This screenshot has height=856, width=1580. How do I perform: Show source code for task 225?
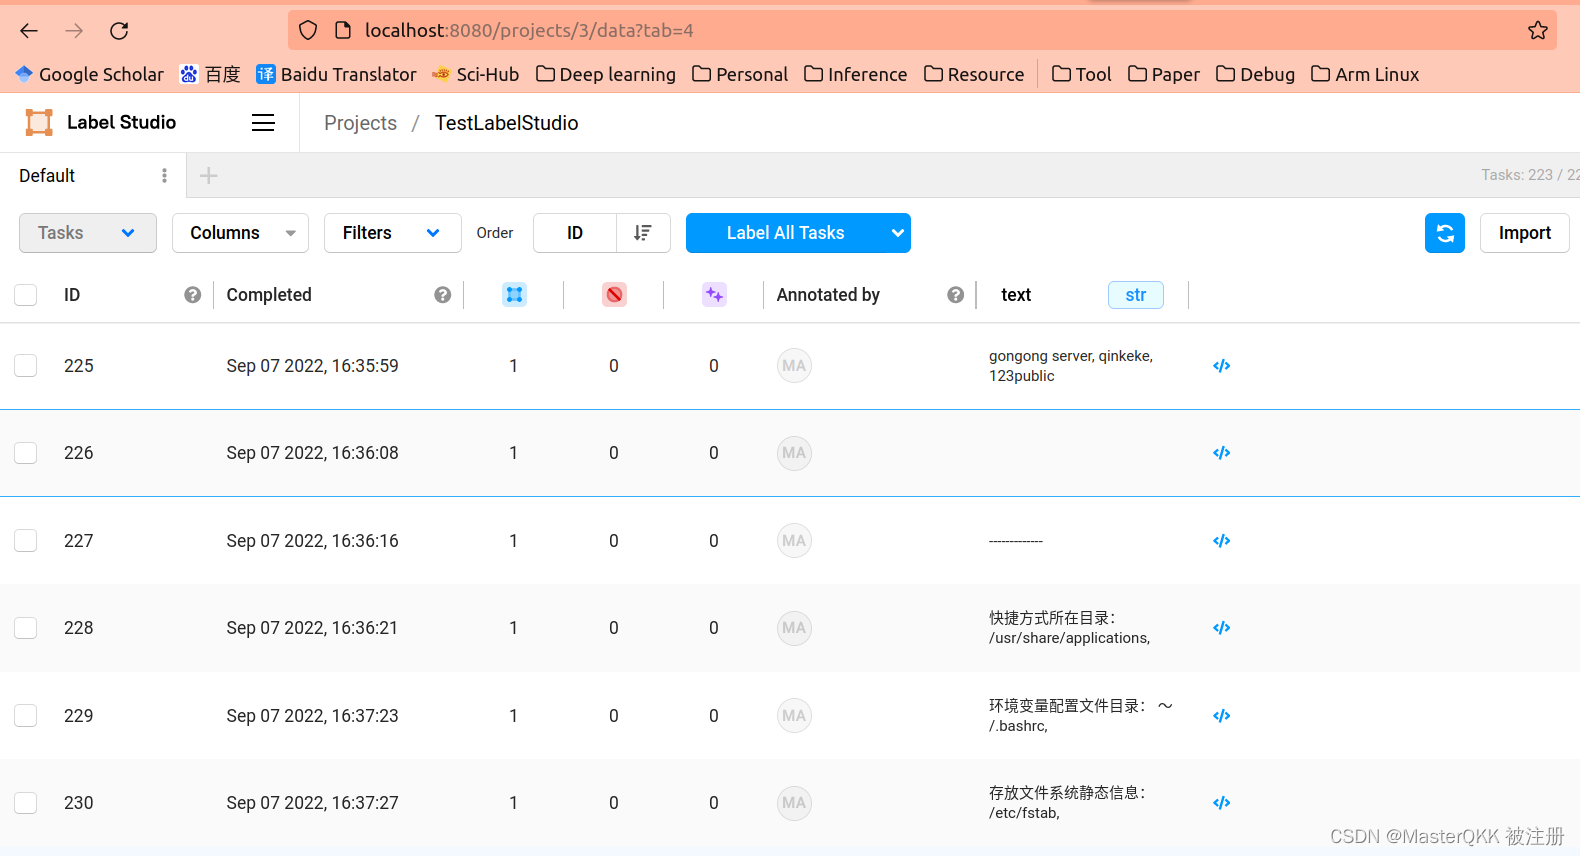click(x=1221, y=366)
